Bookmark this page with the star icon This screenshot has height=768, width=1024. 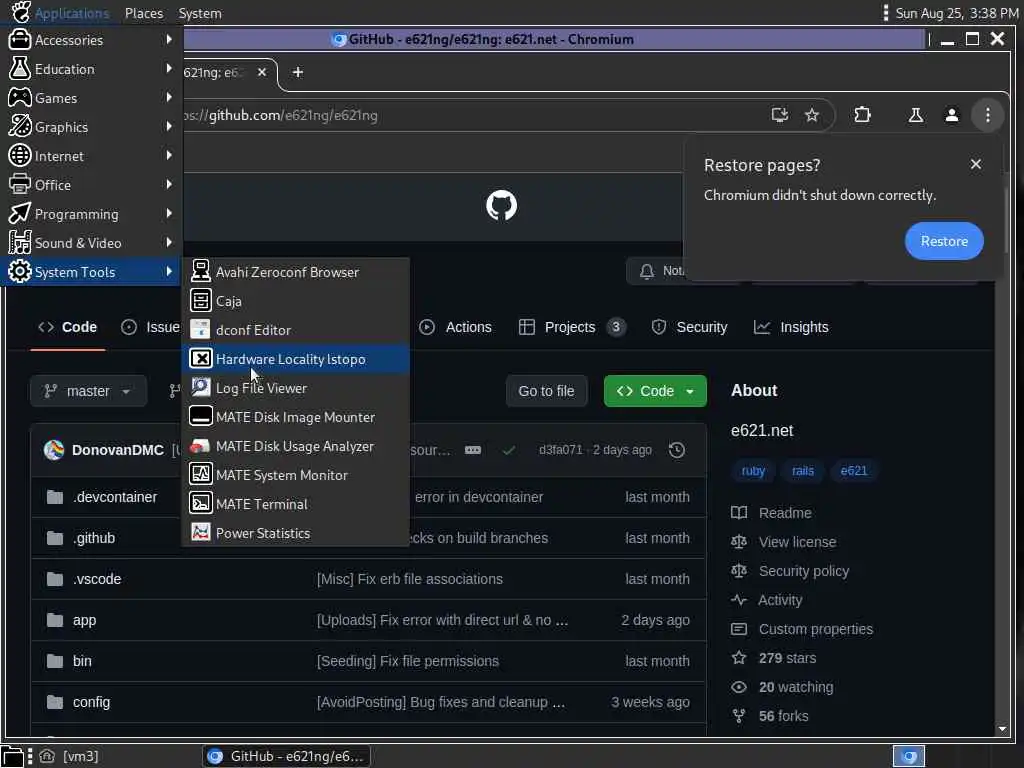811,115
